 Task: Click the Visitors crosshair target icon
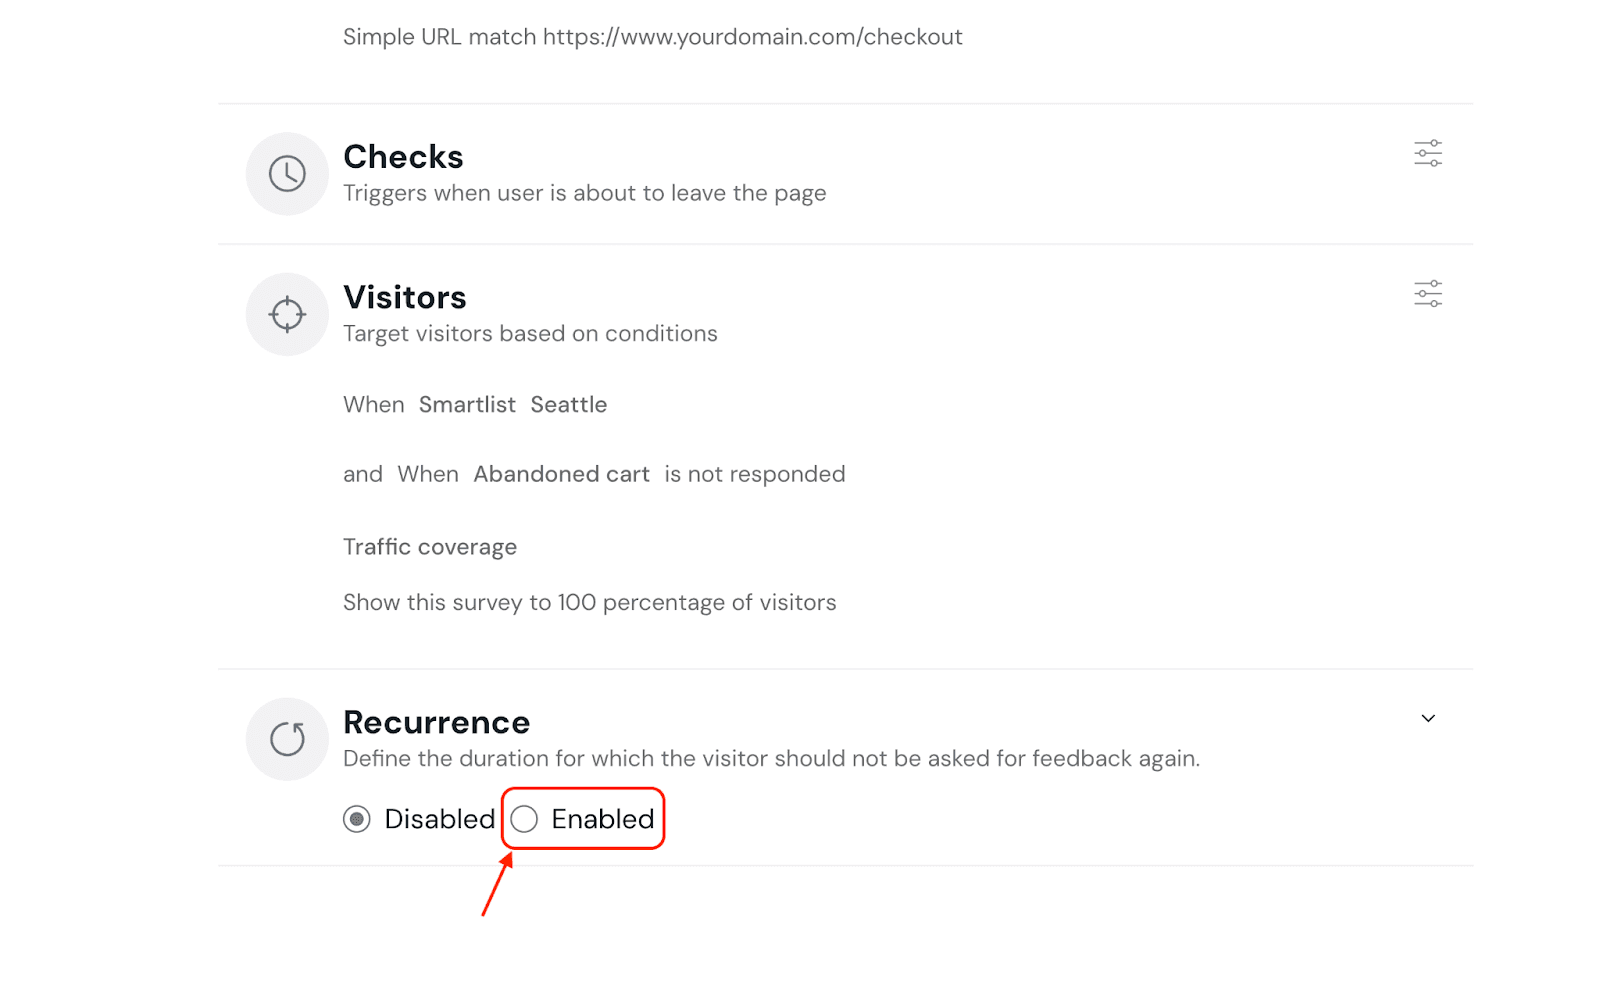coord(287,314)
